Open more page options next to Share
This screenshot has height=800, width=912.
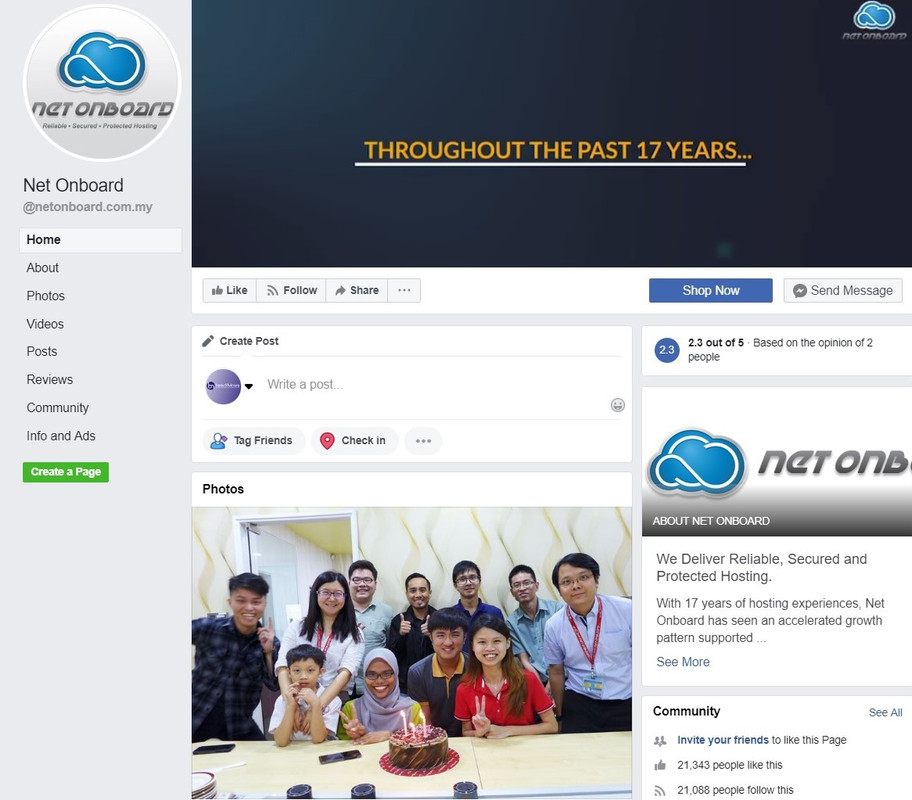click(x=404, y=290)
